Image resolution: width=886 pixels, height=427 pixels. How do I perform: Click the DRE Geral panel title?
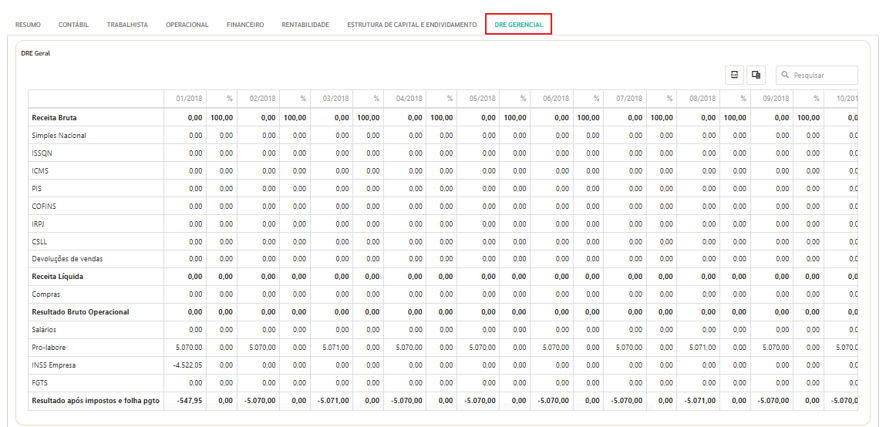36,54
